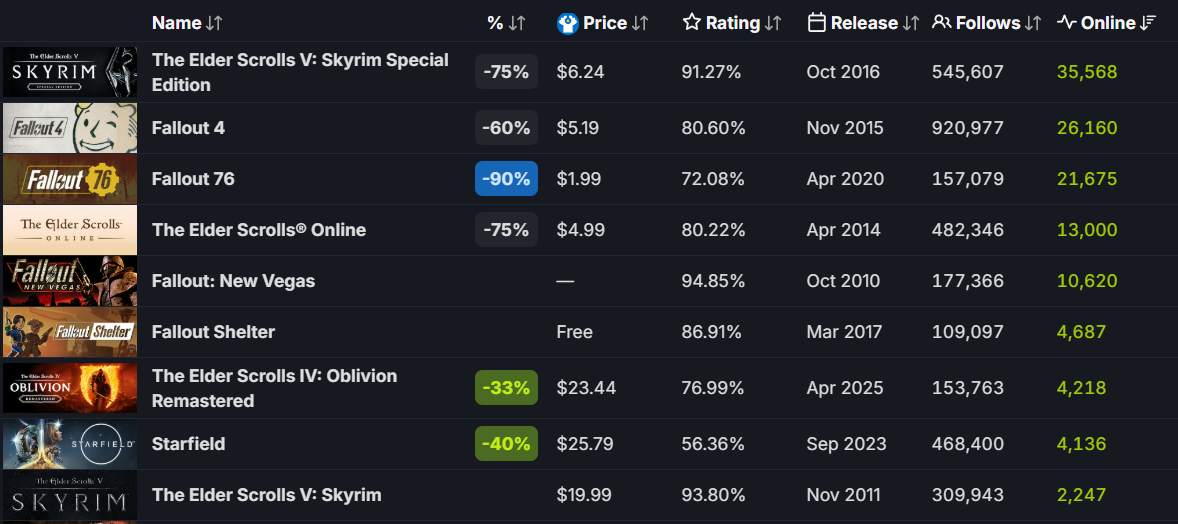Click descending sort icon beside Online
Screen dimensions: 1178x524
(x=1149, y=23)
